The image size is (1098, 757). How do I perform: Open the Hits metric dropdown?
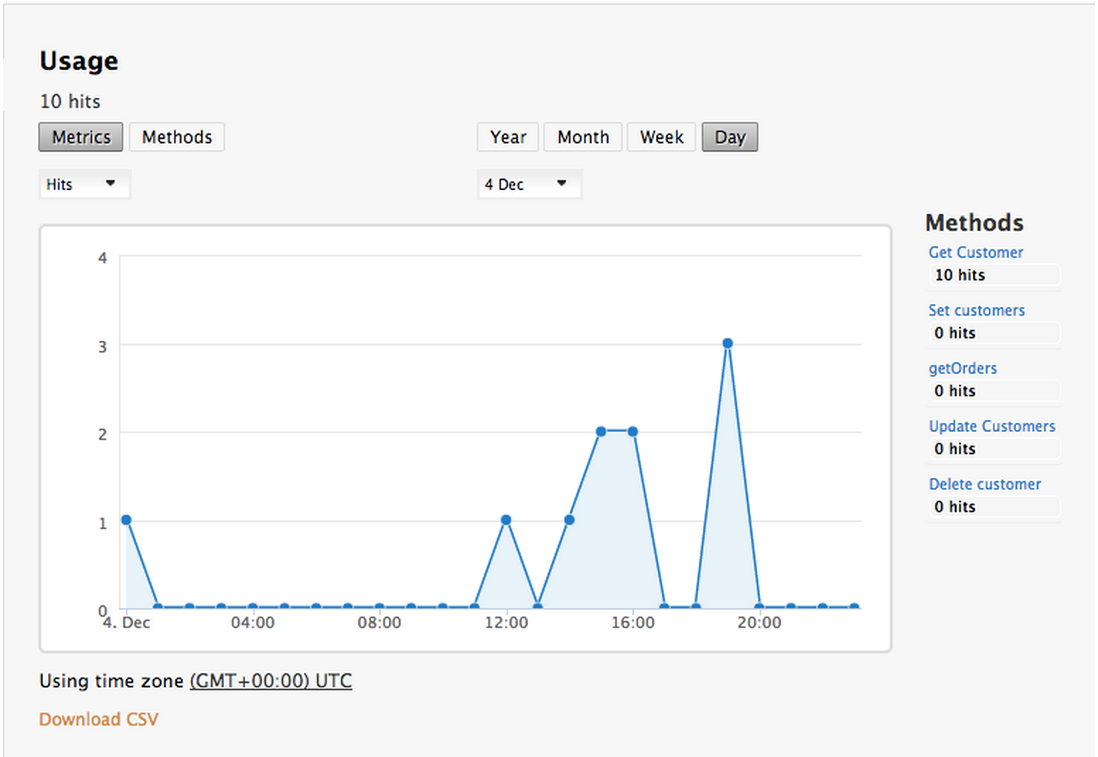[84, 184]
